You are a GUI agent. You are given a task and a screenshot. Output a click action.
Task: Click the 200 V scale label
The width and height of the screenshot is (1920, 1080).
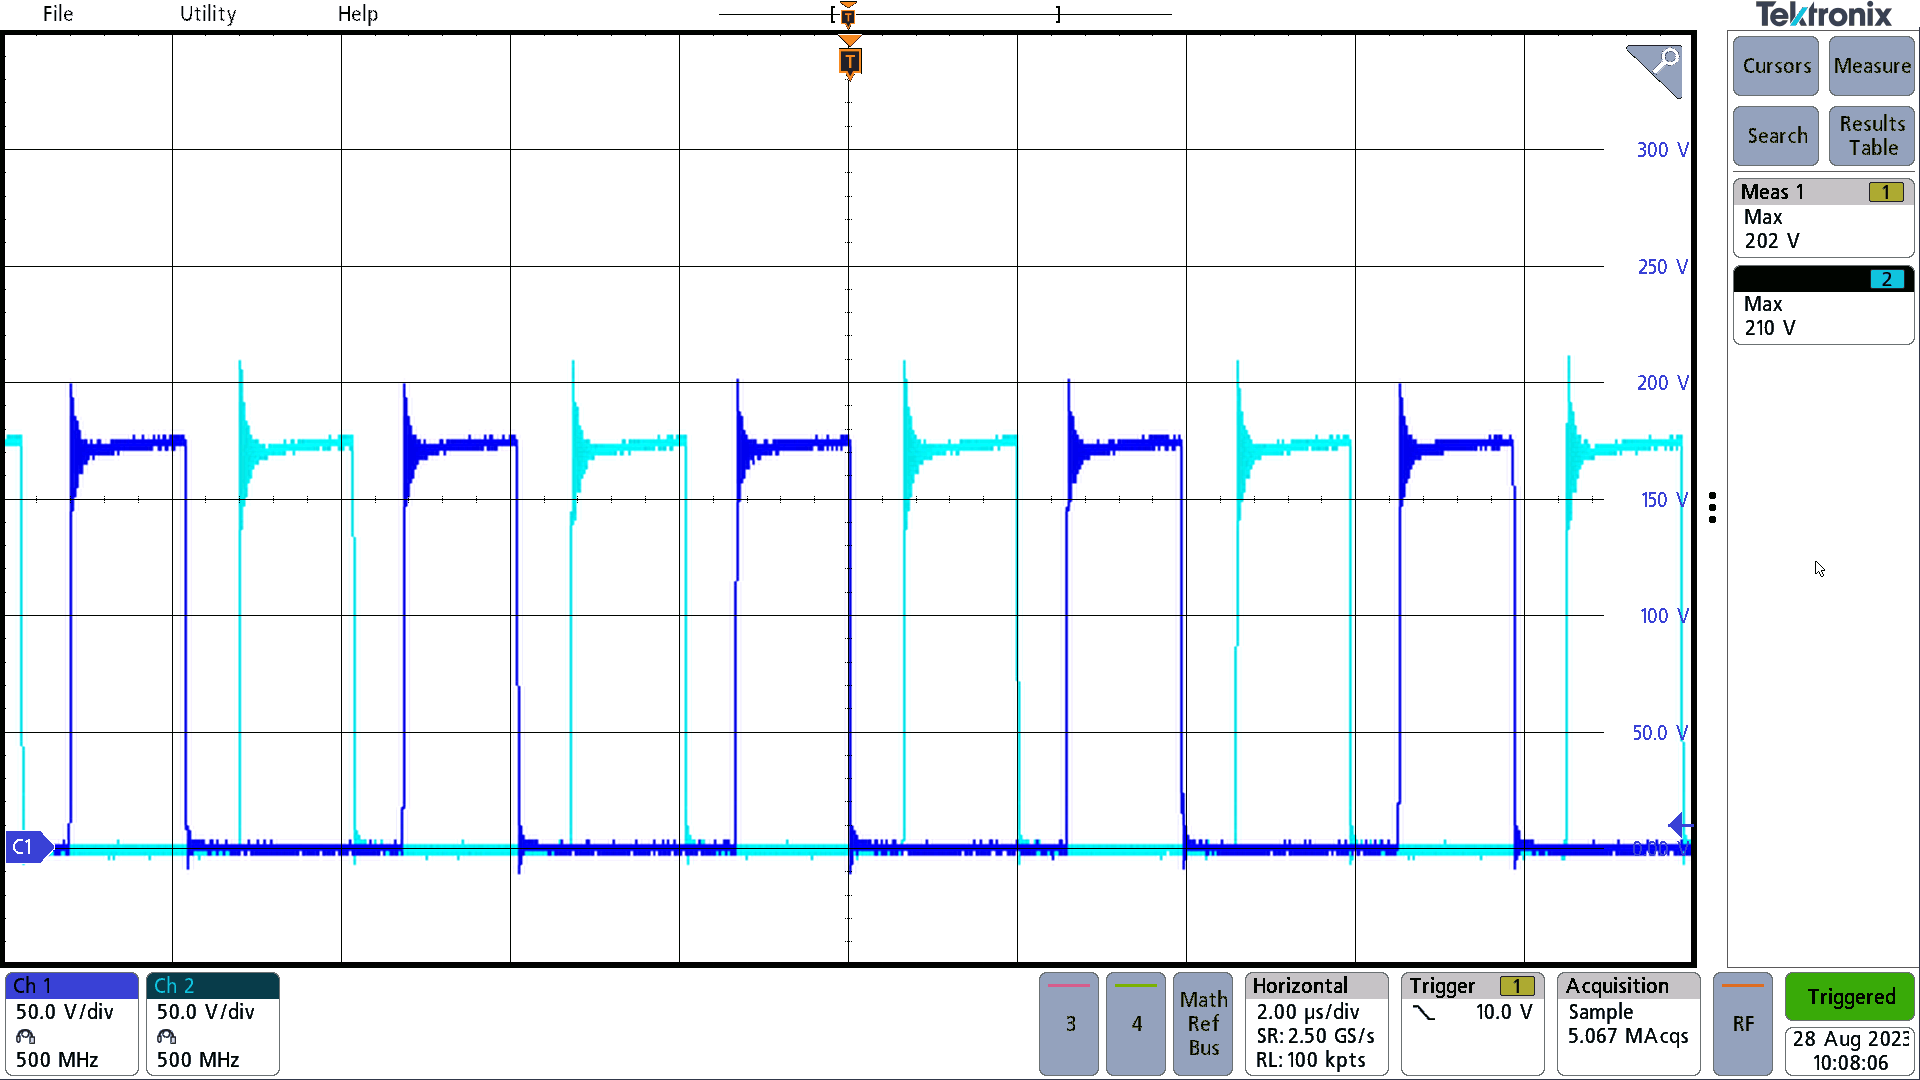click(x=1662, y=383)
